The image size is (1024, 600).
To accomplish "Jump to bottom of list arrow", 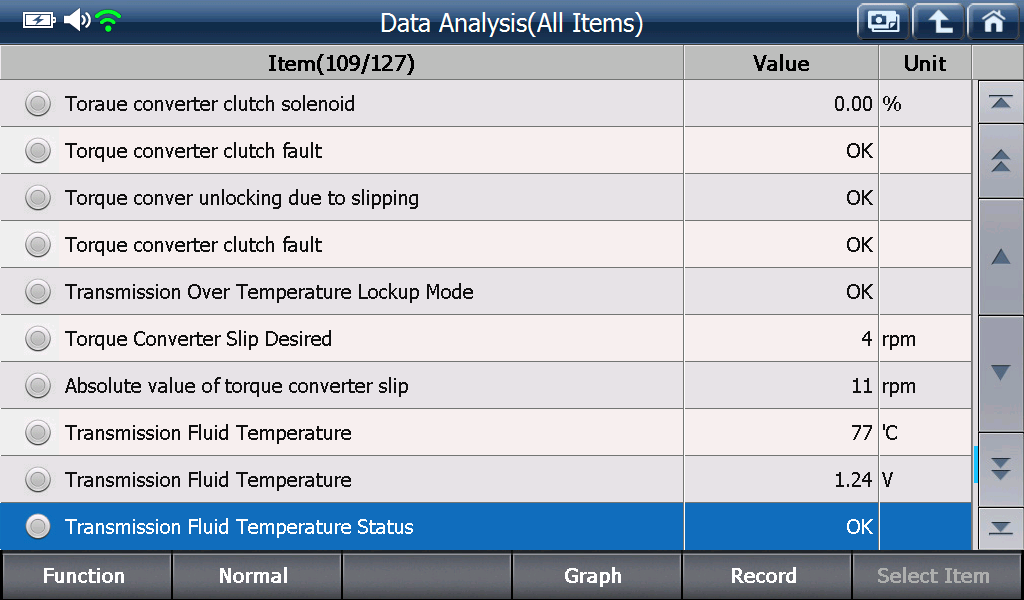I will pyautogui.click(x=1000, y=528).
